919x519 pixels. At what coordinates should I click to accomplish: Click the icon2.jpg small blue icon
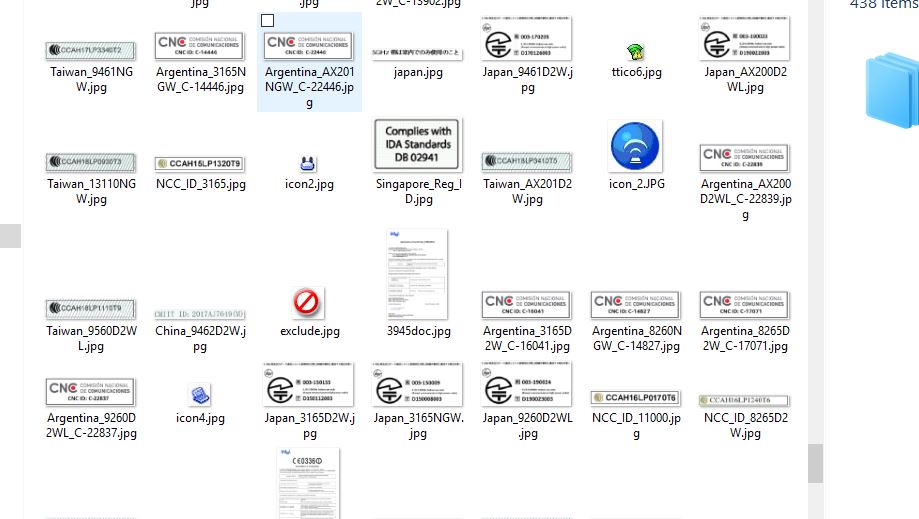click(308, 163)
